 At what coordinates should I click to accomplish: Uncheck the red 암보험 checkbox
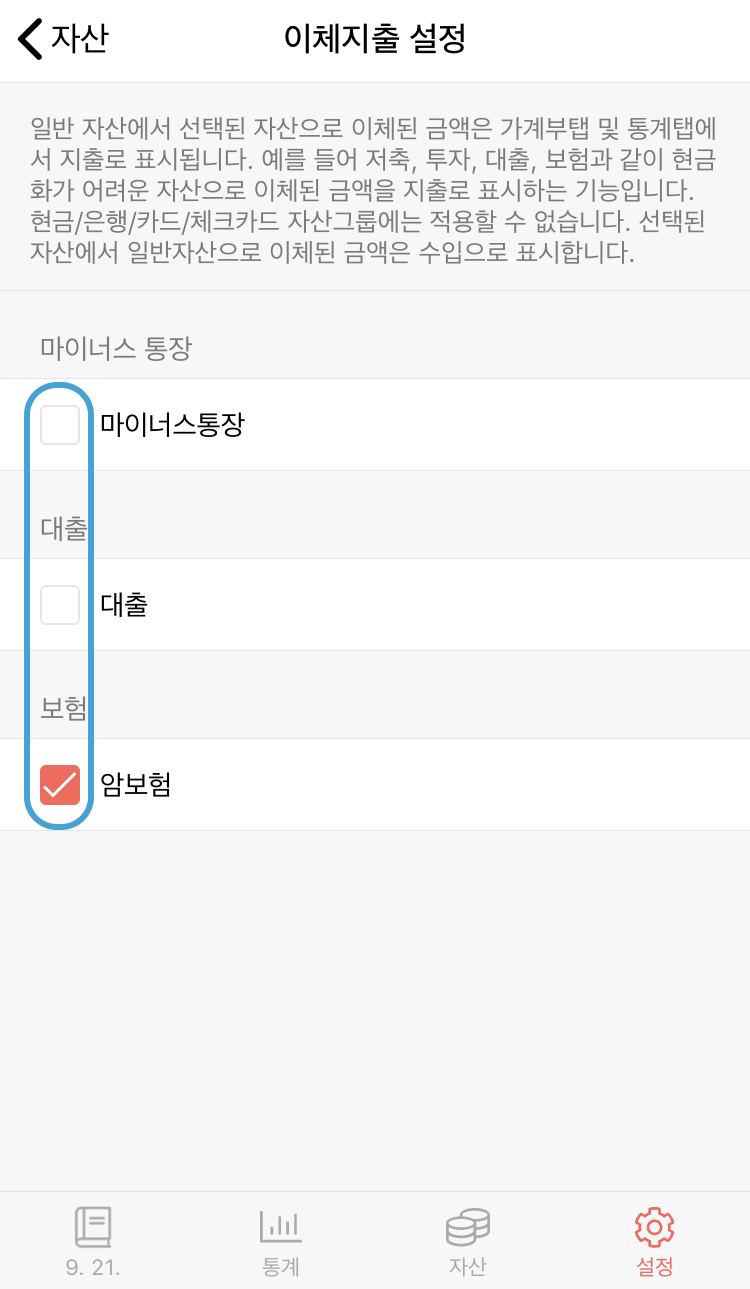point(60,785)
